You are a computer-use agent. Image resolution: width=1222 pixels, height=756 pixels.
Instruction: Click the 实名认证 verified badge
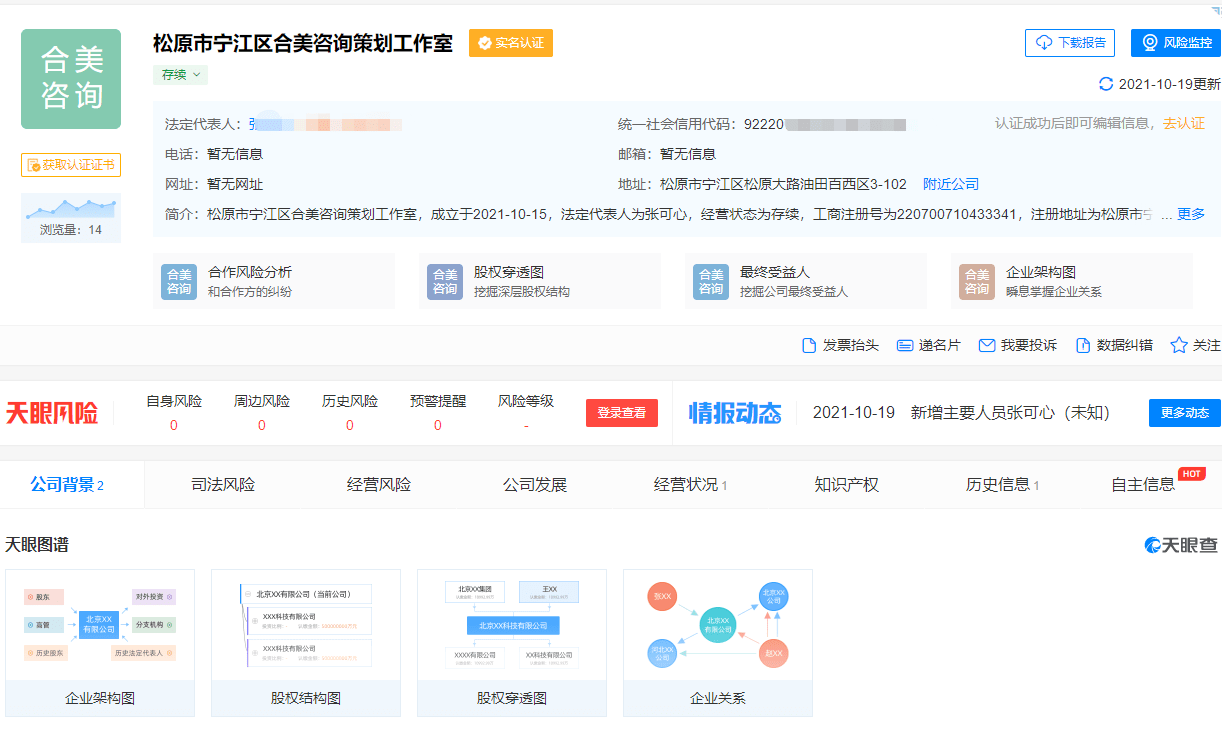tap(510, 43)
